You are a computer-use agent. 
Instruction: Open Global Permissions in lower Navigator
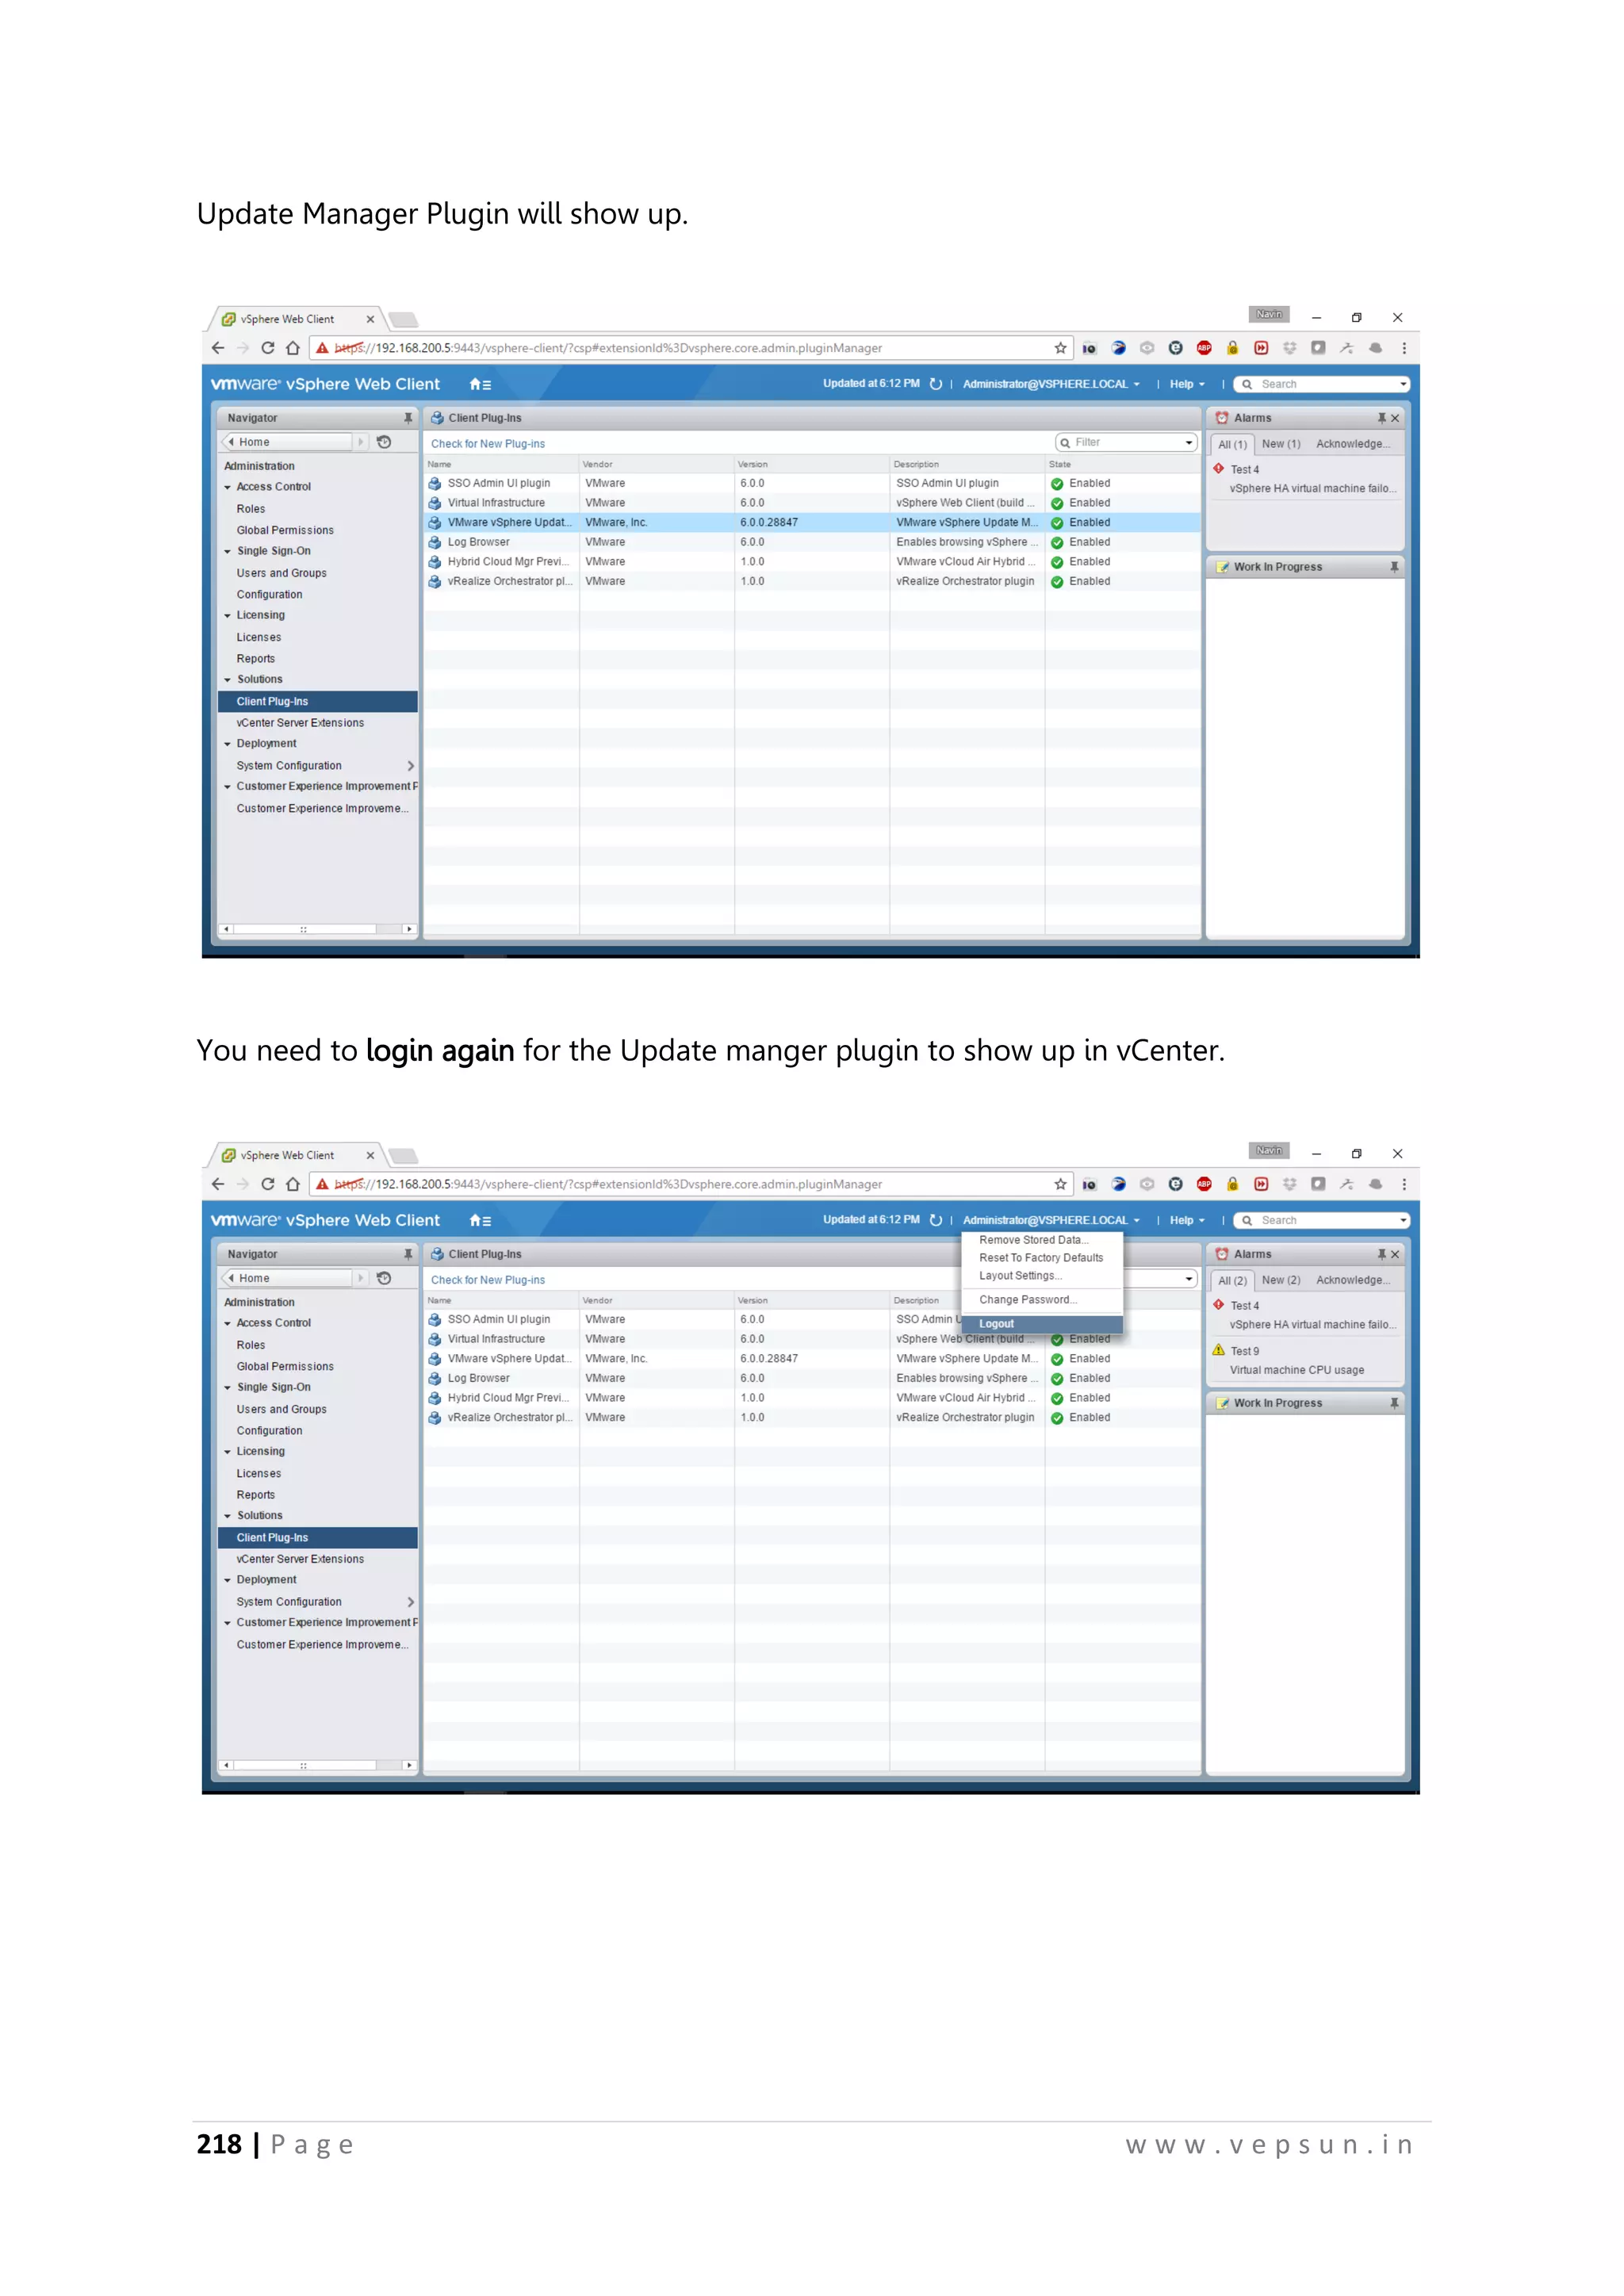(285, 1366)
